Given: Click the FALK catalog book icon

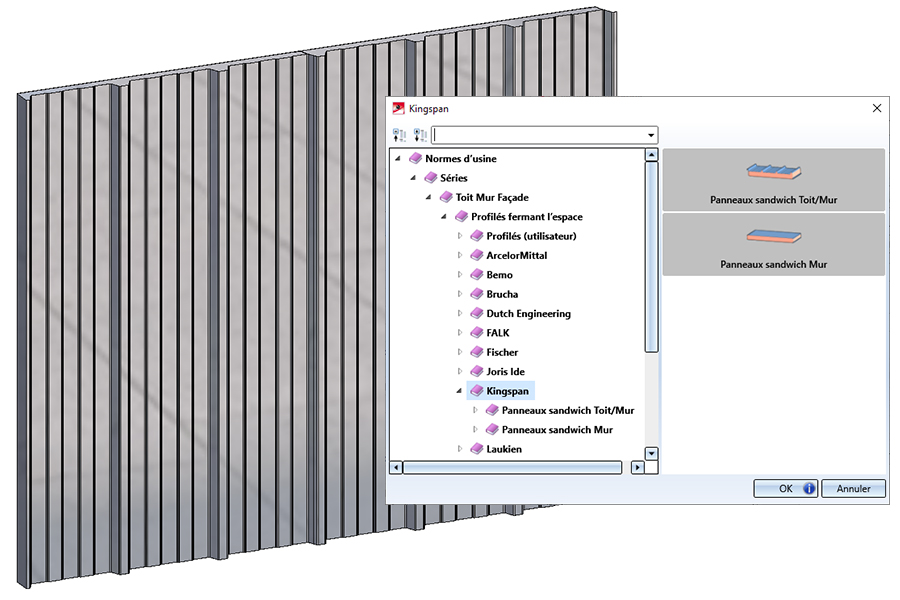Looking at the screenshot, I should tap(476, 333).
